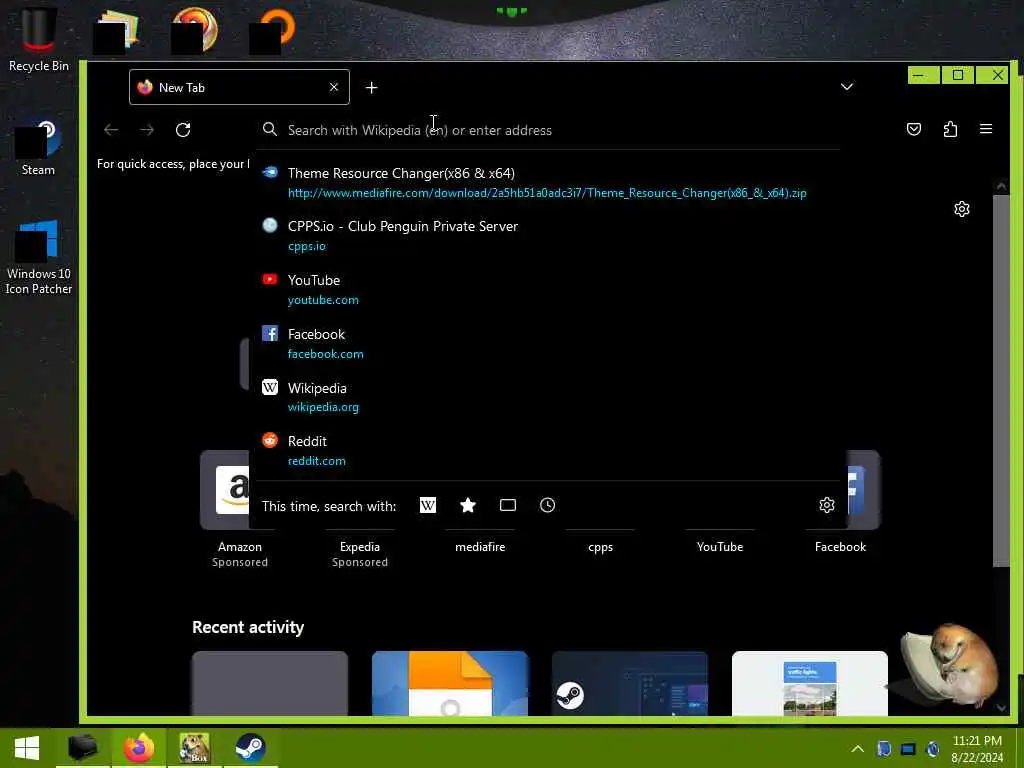This screenshot has height=768, width=1024.
Task: Open the white webpage recent activity card
Action: tap(810, 683)
